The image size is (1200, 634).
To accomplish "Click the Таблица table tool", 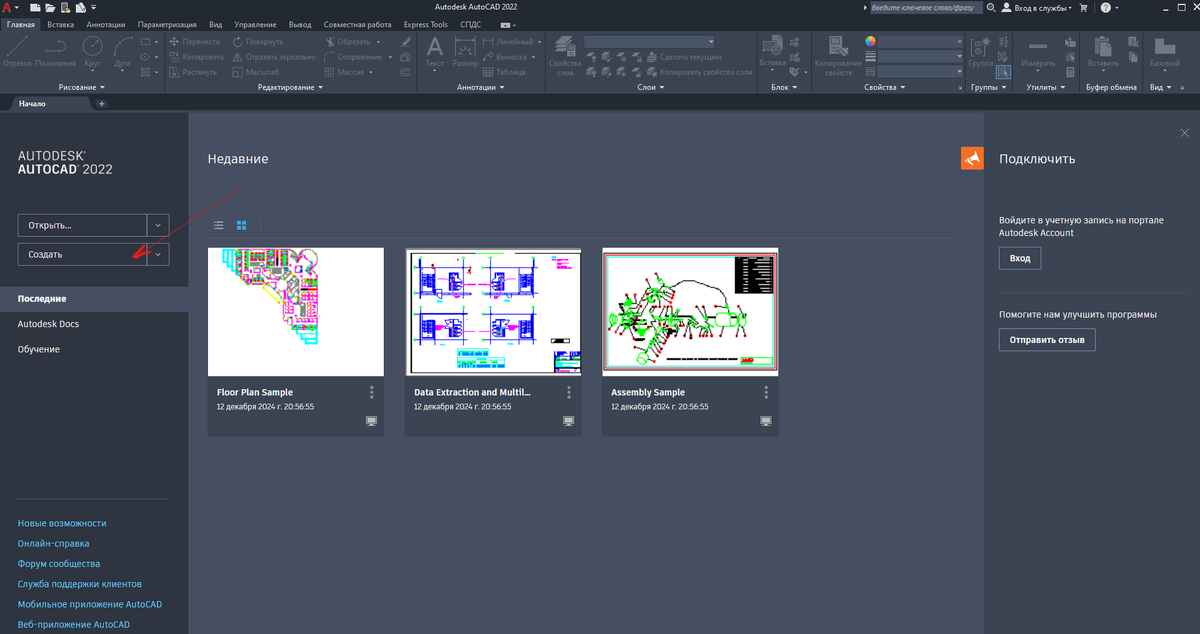I will click(x=503, y=72).
